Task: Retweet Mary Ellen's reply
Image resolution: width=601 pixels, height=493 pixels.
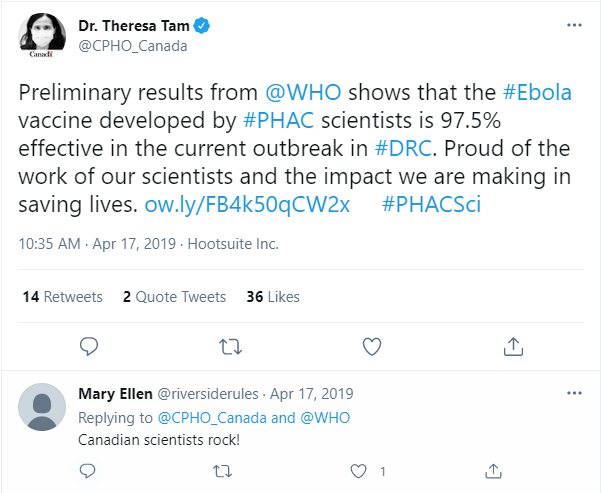Action: pos(224,470)
